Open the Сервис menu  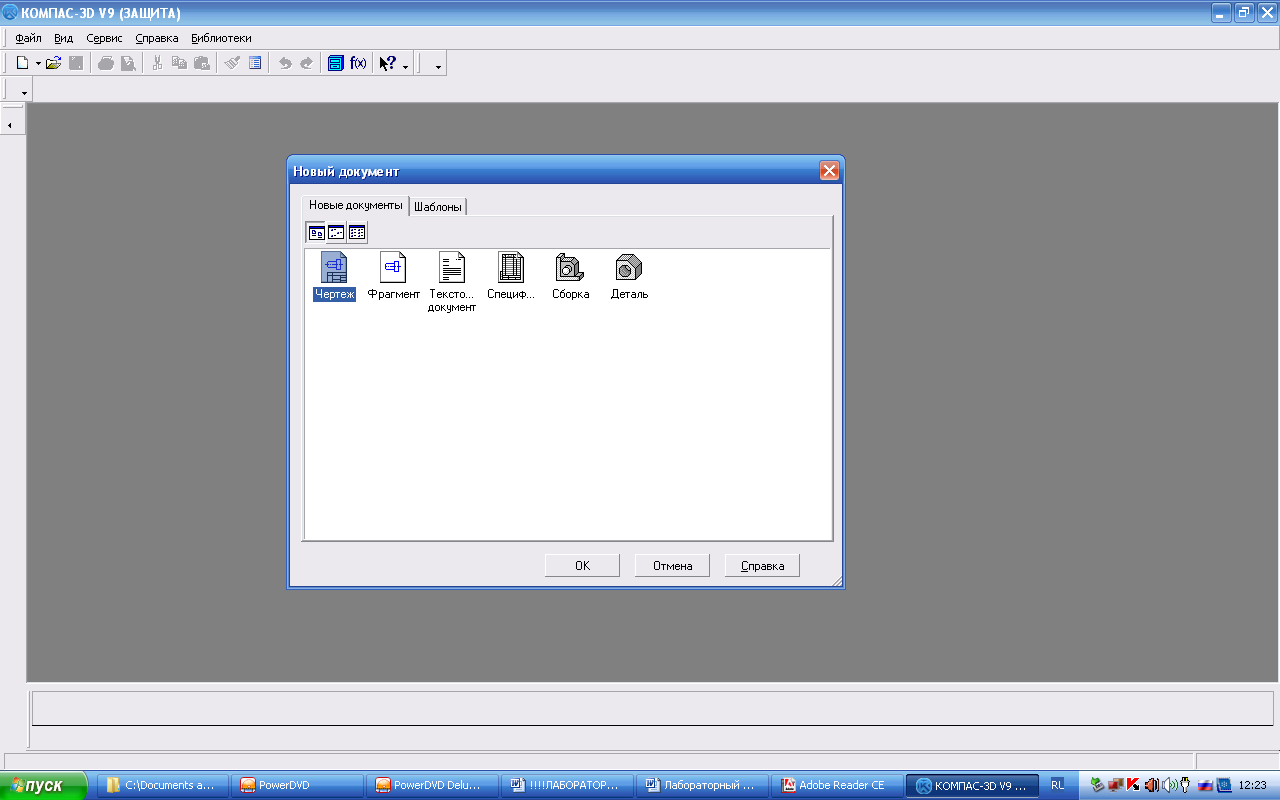coord(105,38)
